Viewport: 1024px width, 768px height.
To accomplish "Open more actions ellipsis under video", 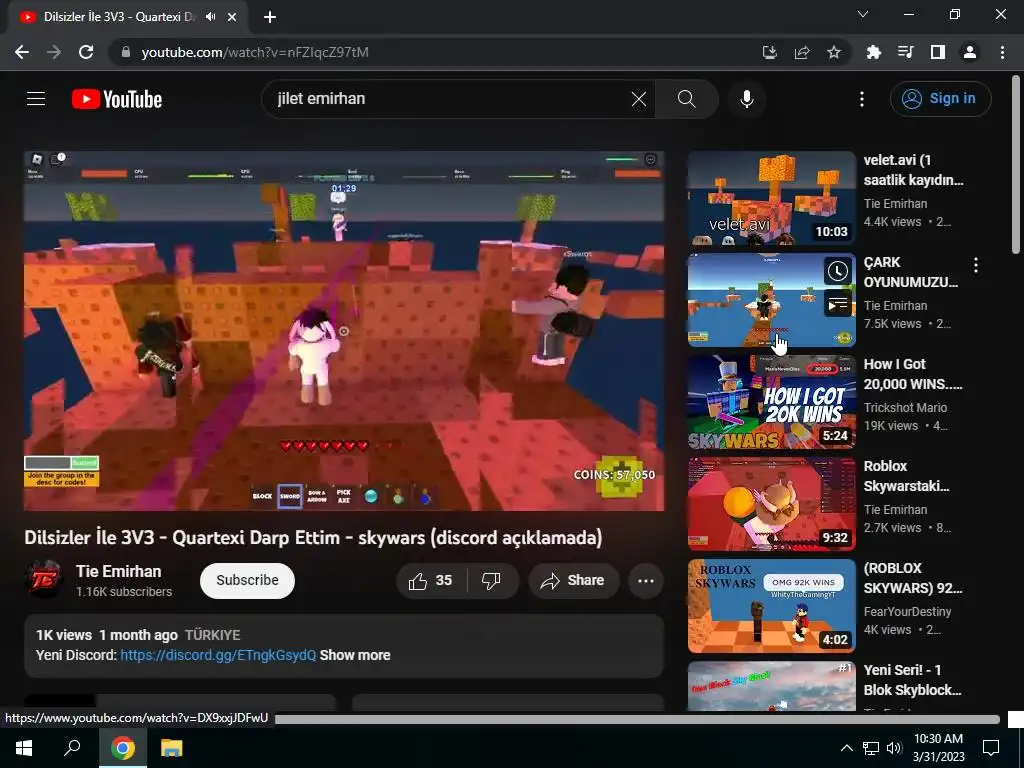I will tap(646, 581).
